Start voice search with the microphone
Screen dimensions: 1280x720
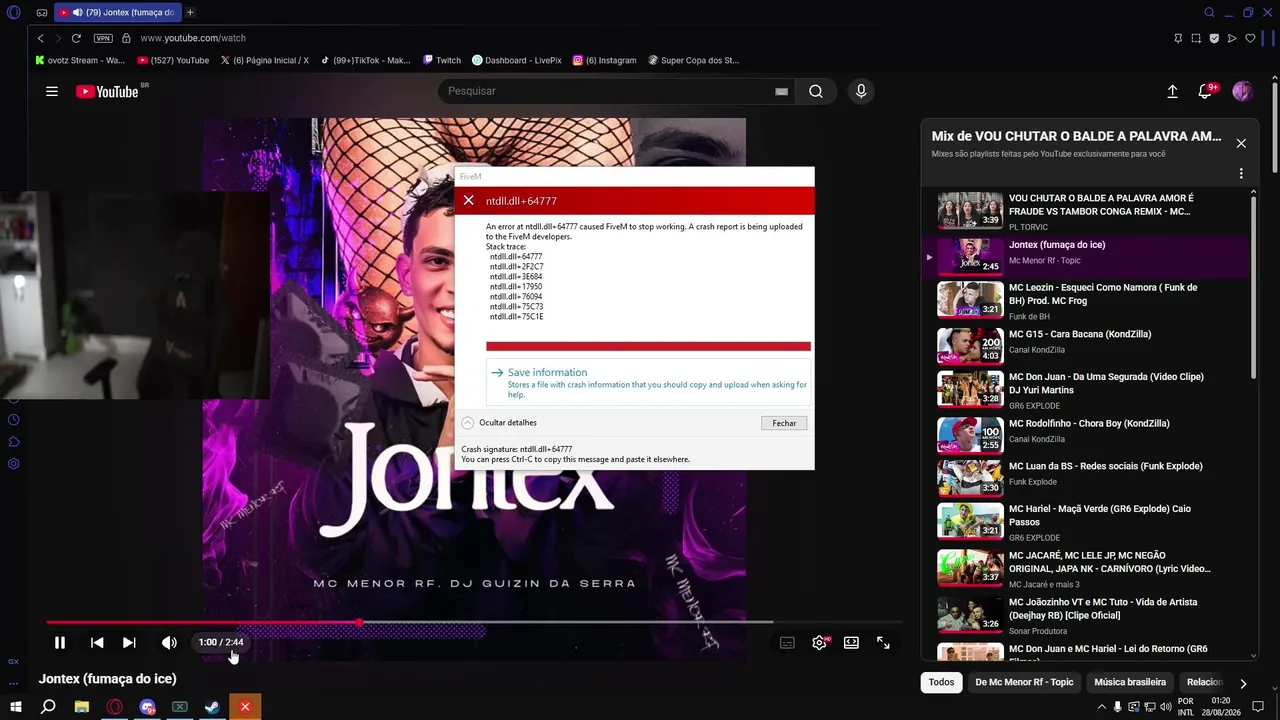click(861, 91)
